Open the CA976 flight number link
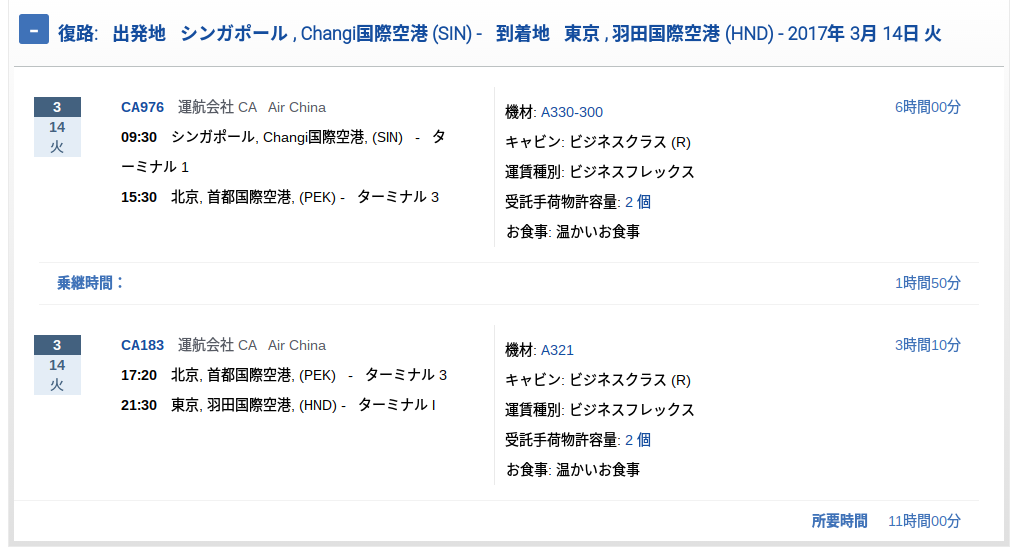The height and width of the screenshot is (553, 1013). (142, 107)
